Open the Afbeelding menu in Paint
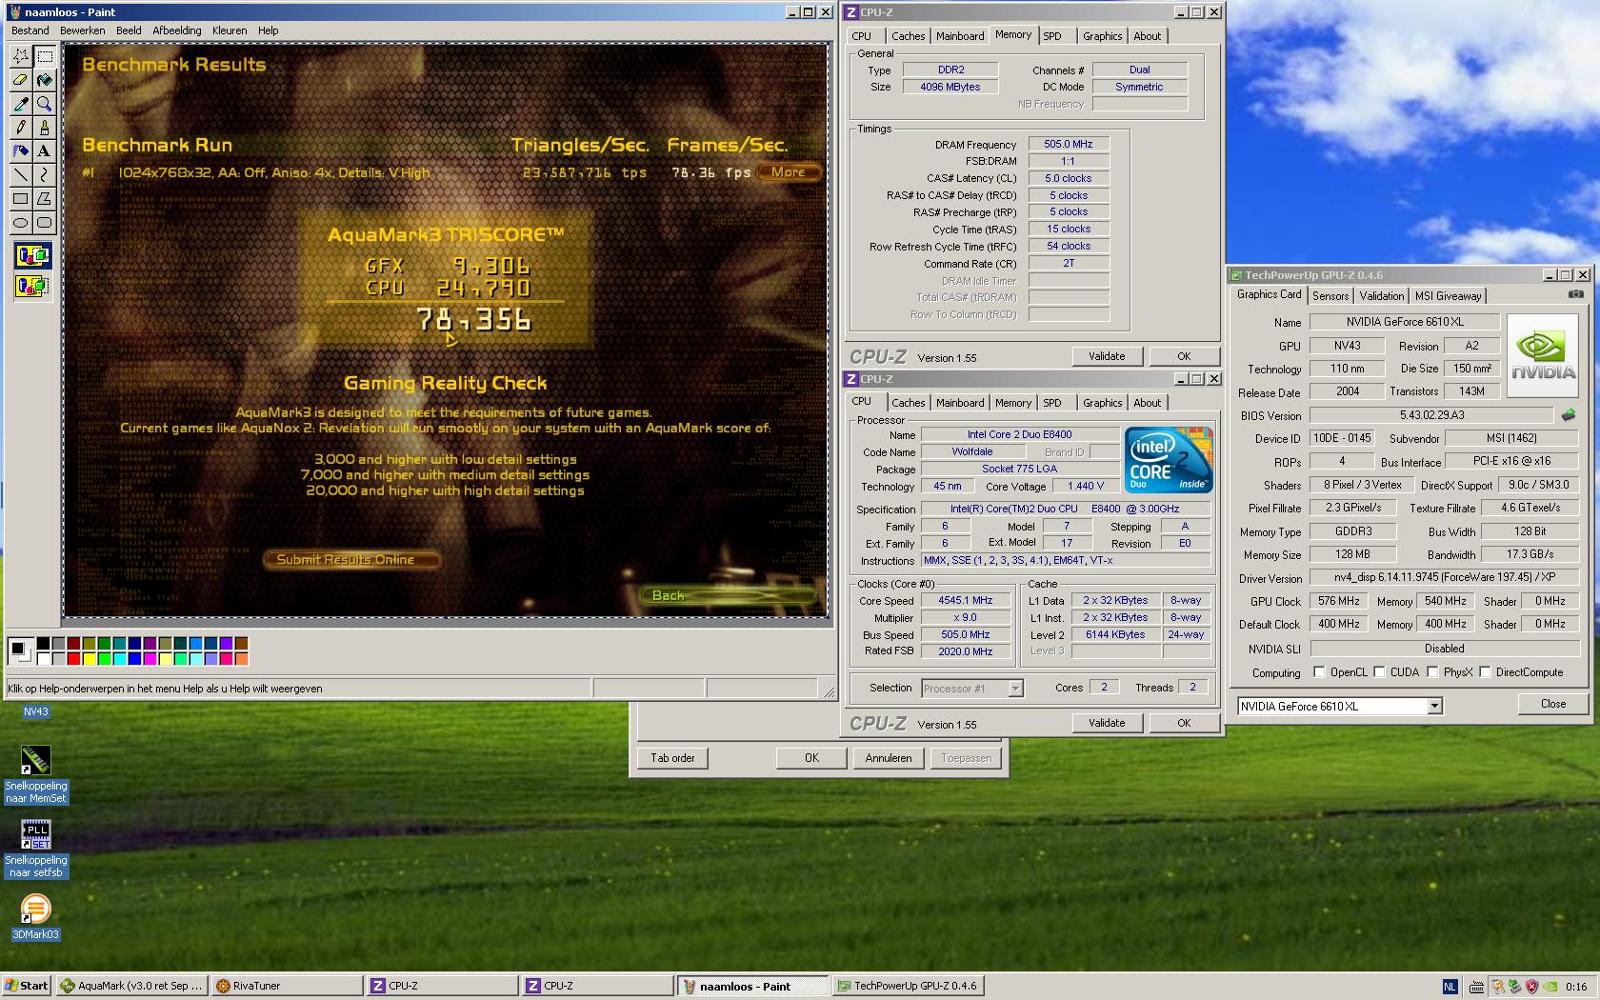The height and width of the screenshot is (1000, 1600). 177,30
